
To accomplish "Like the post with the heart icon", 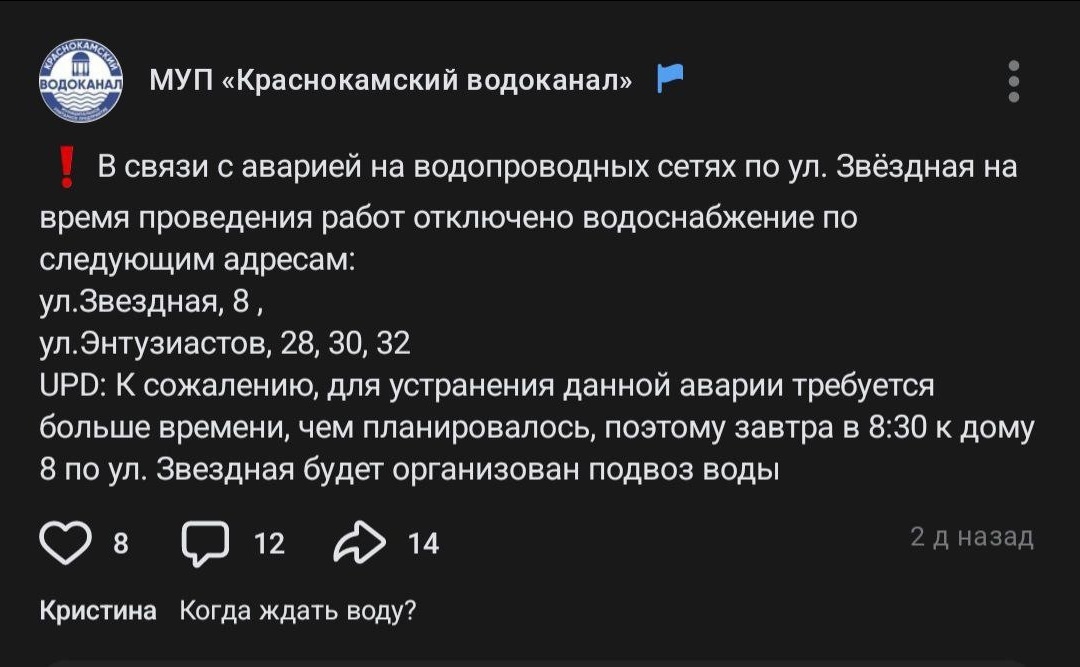I will tap(65, 542).
